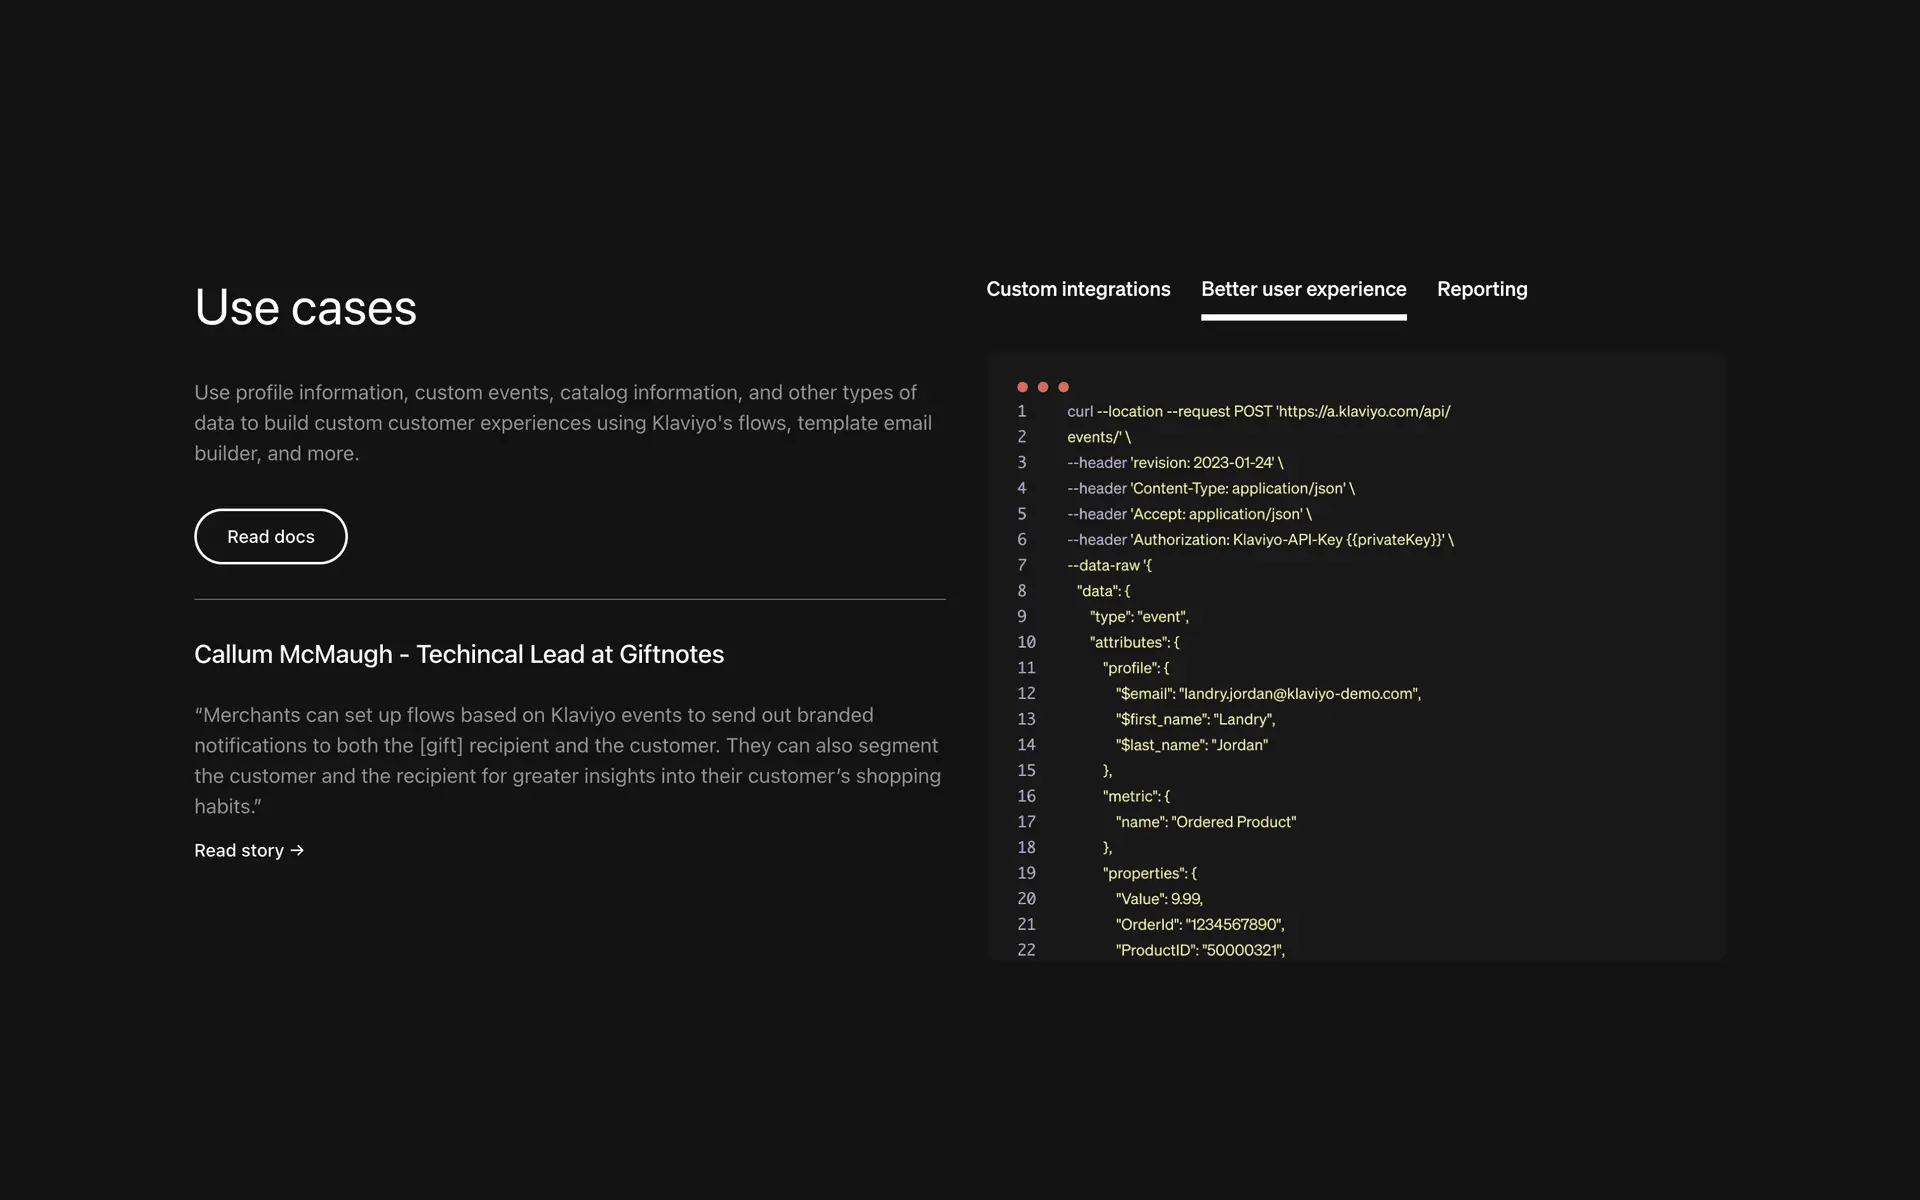Click the arrow icon after Read story
1920x1200 pixels.
pyautogui.click(x=297, y=851)
